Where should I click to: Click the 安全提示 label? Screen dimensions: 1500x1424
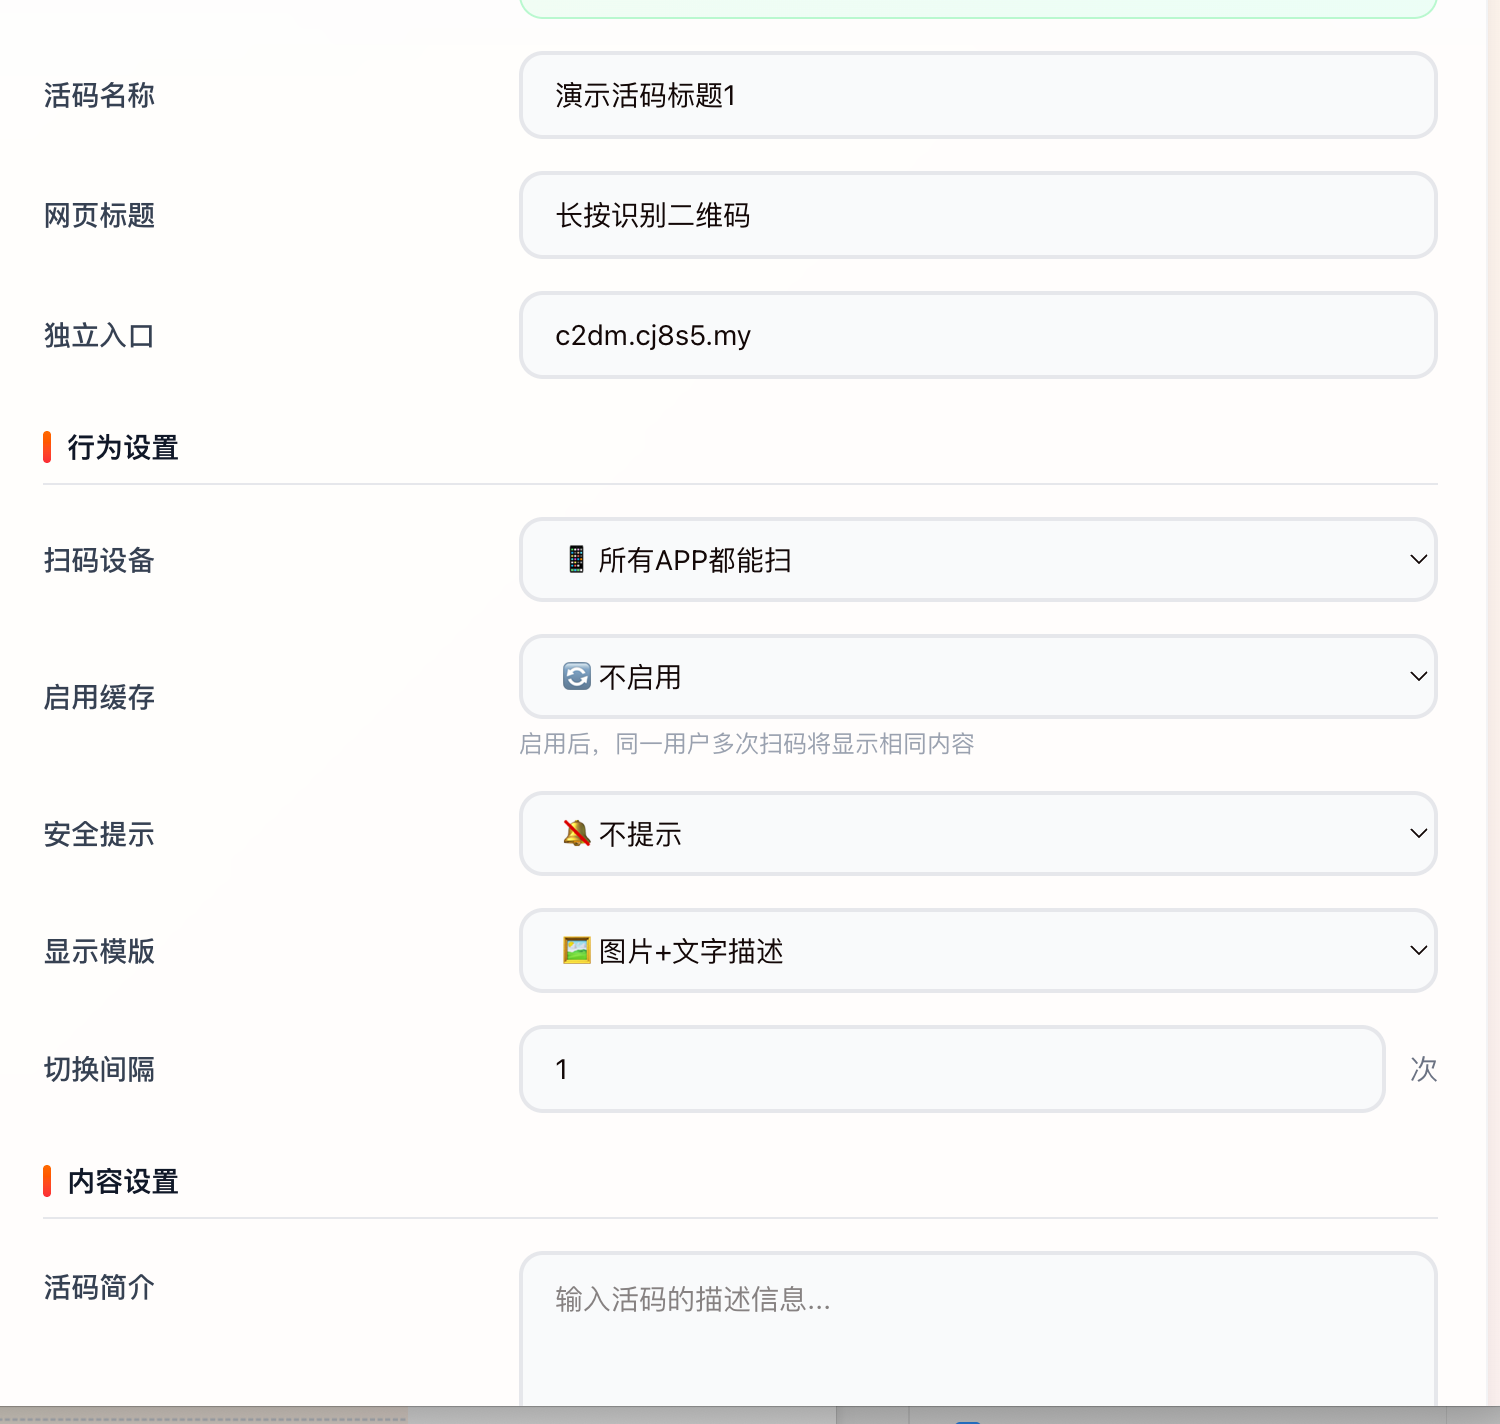tap(99, 834)
